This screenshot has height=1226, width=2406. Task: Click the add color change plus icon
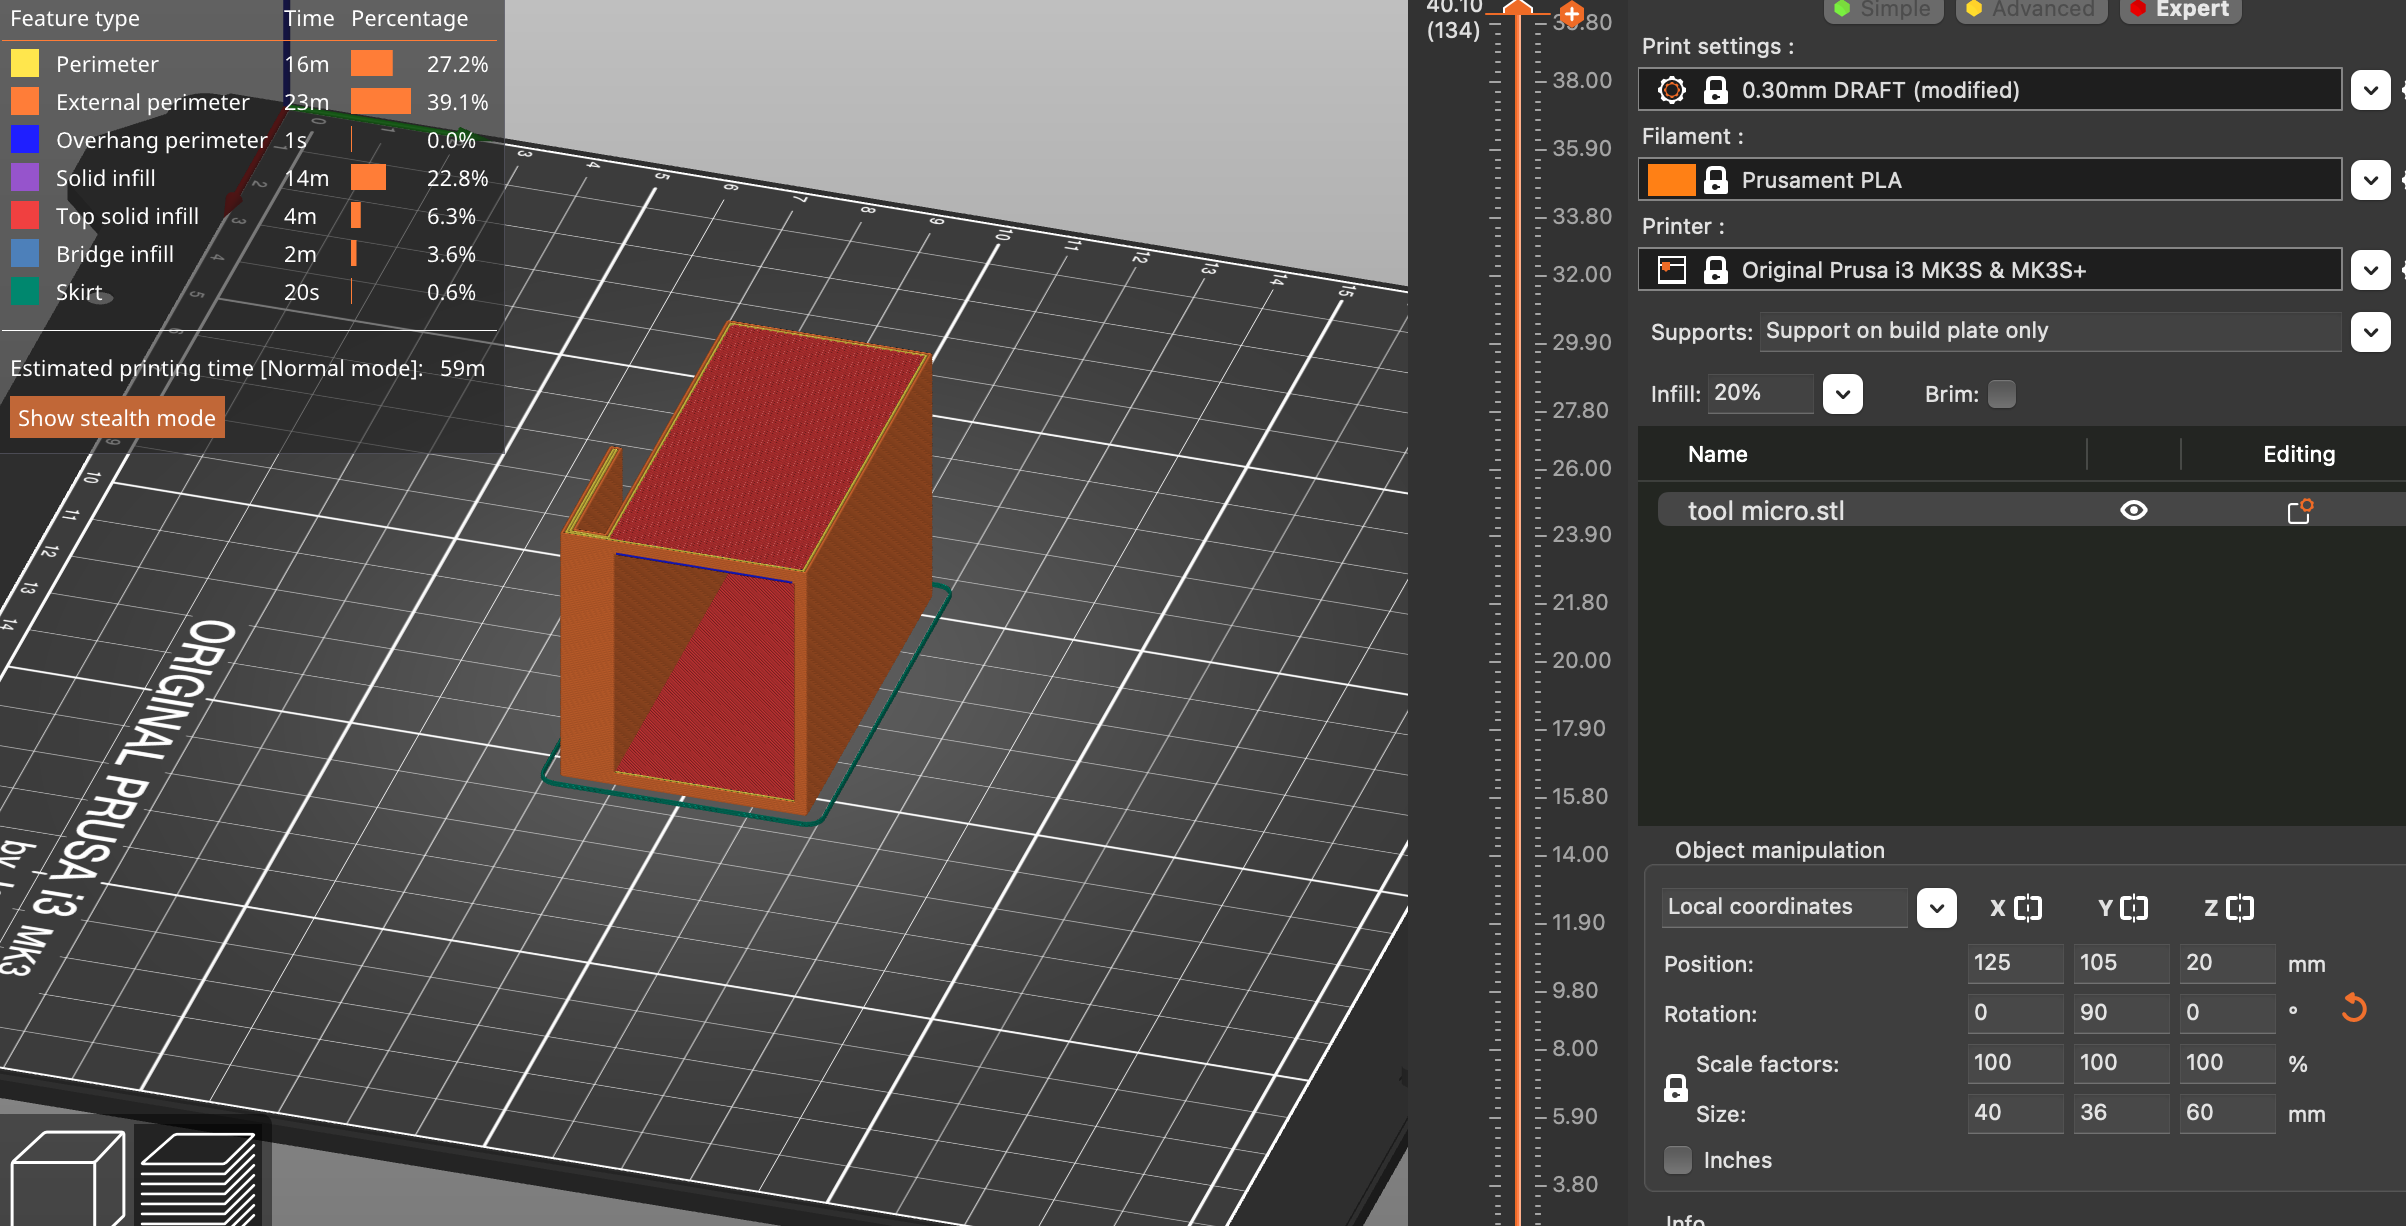[x=1571, y=14]
